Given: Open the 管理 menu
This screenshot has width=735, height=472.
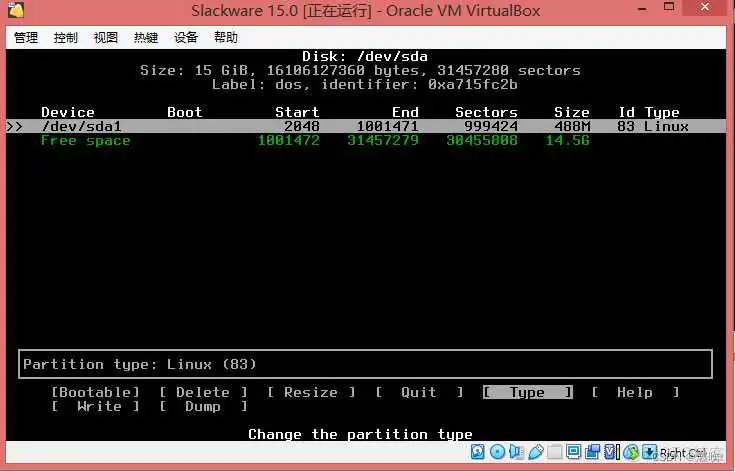Looking at the screenshot, I should (26, 37).
